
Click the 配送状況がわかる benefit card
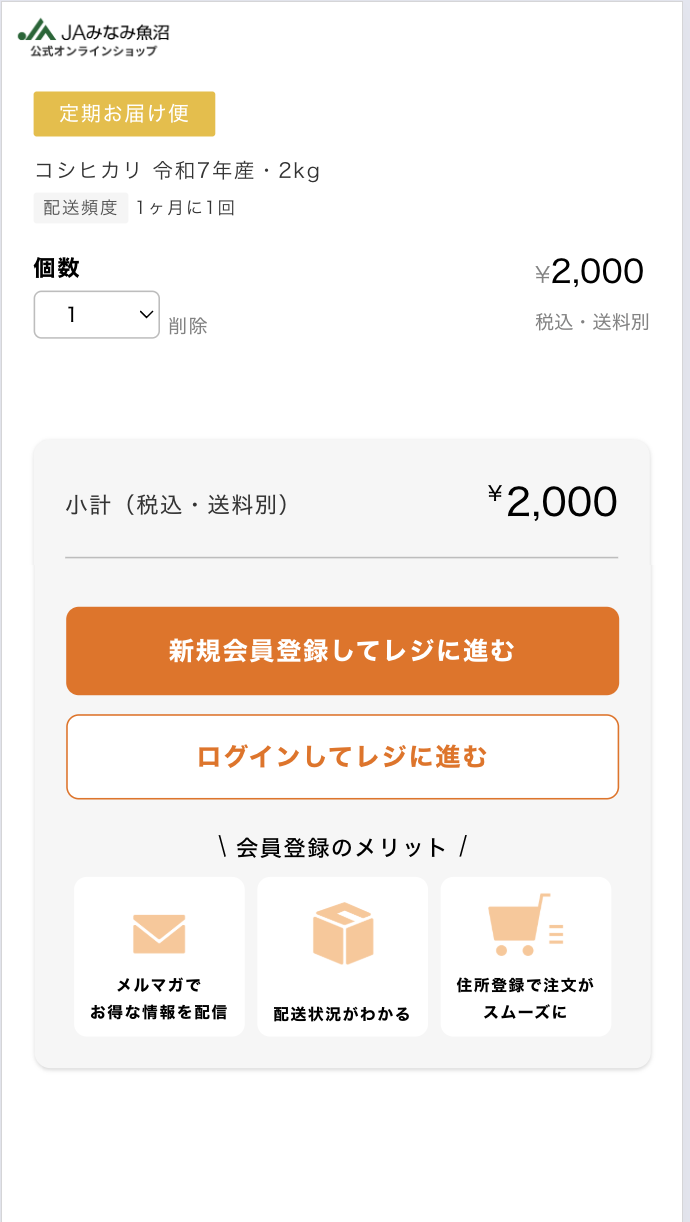point(342,956)
